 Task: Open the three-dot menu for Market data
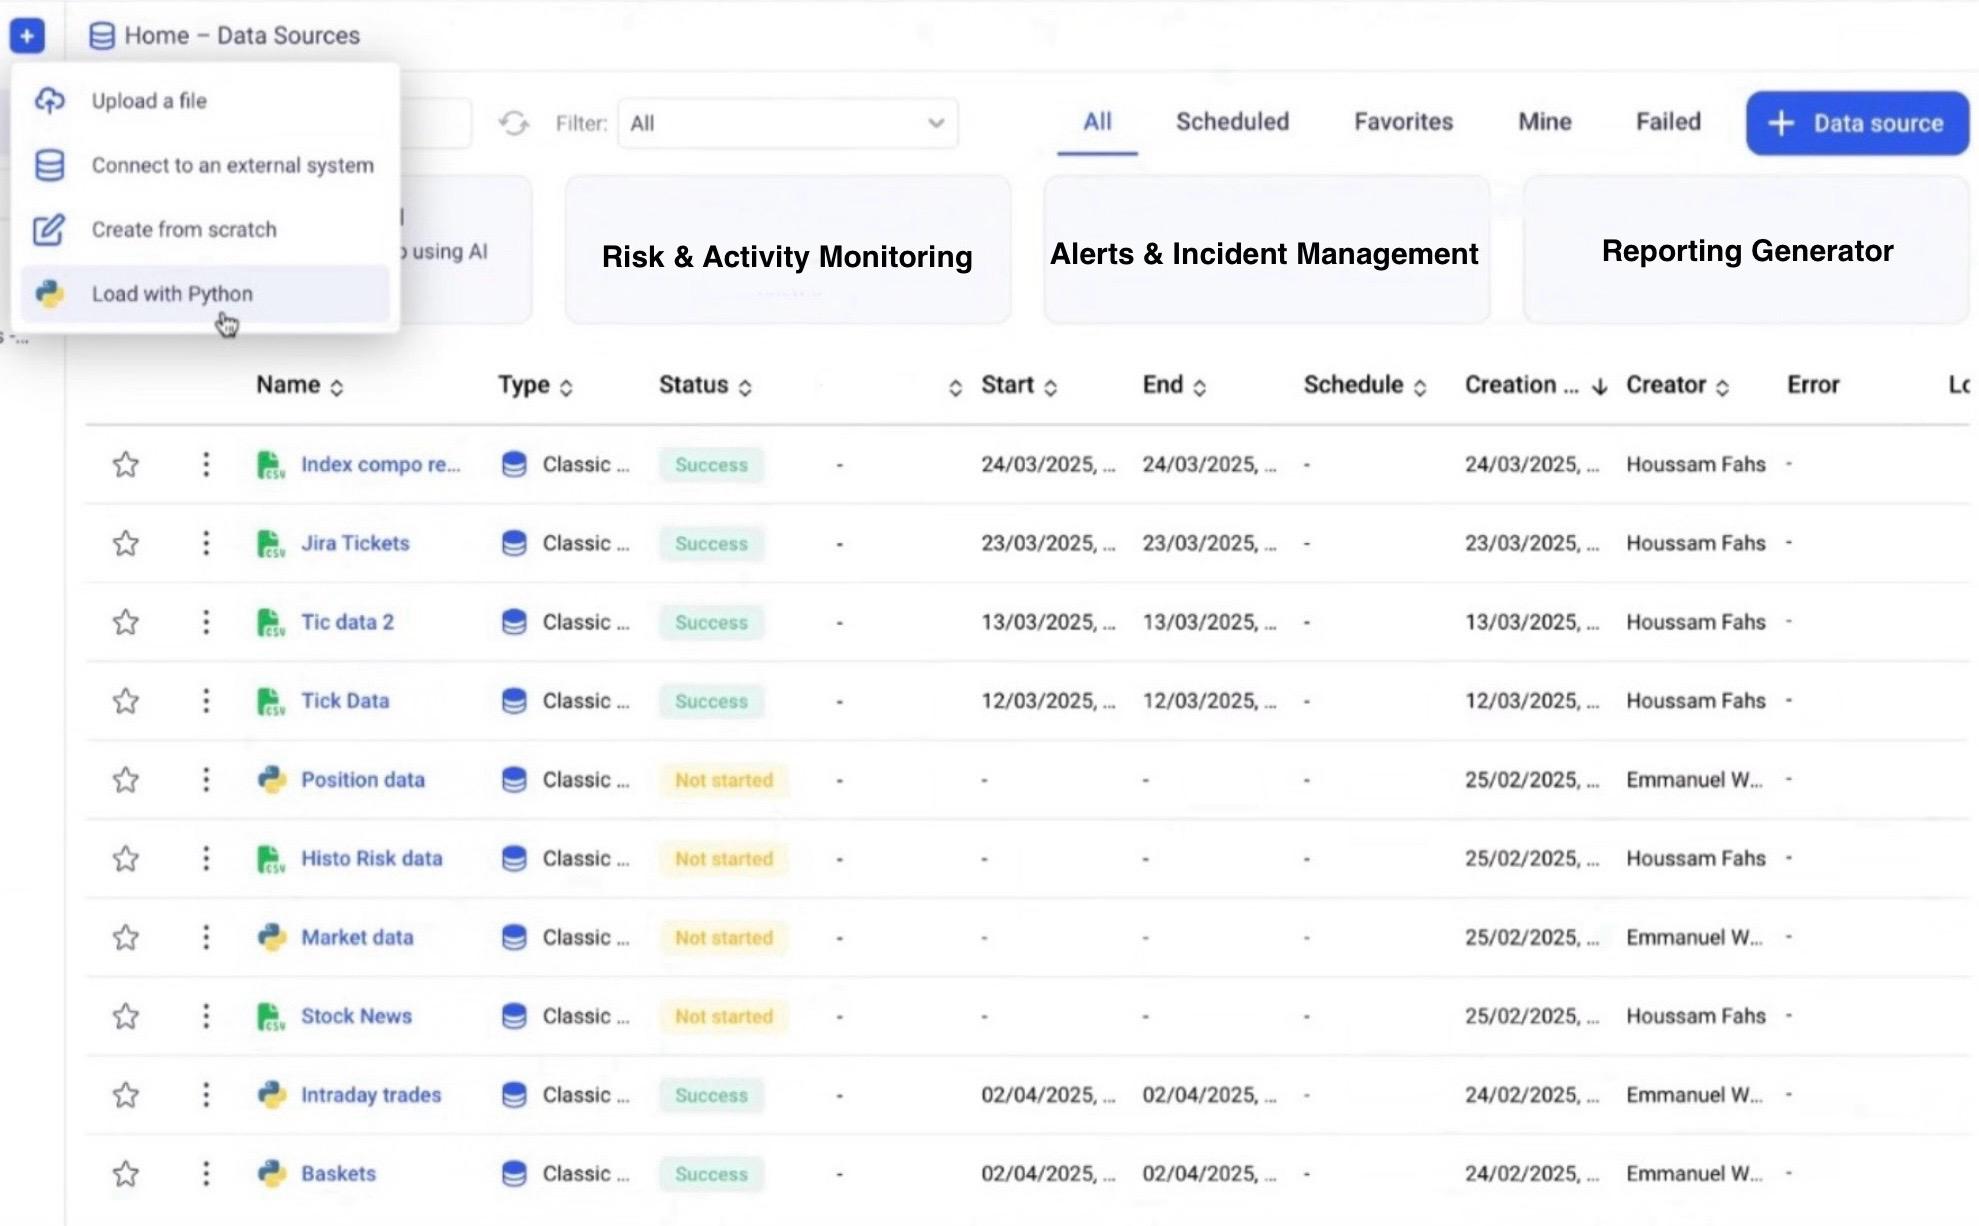pos(206,937)
